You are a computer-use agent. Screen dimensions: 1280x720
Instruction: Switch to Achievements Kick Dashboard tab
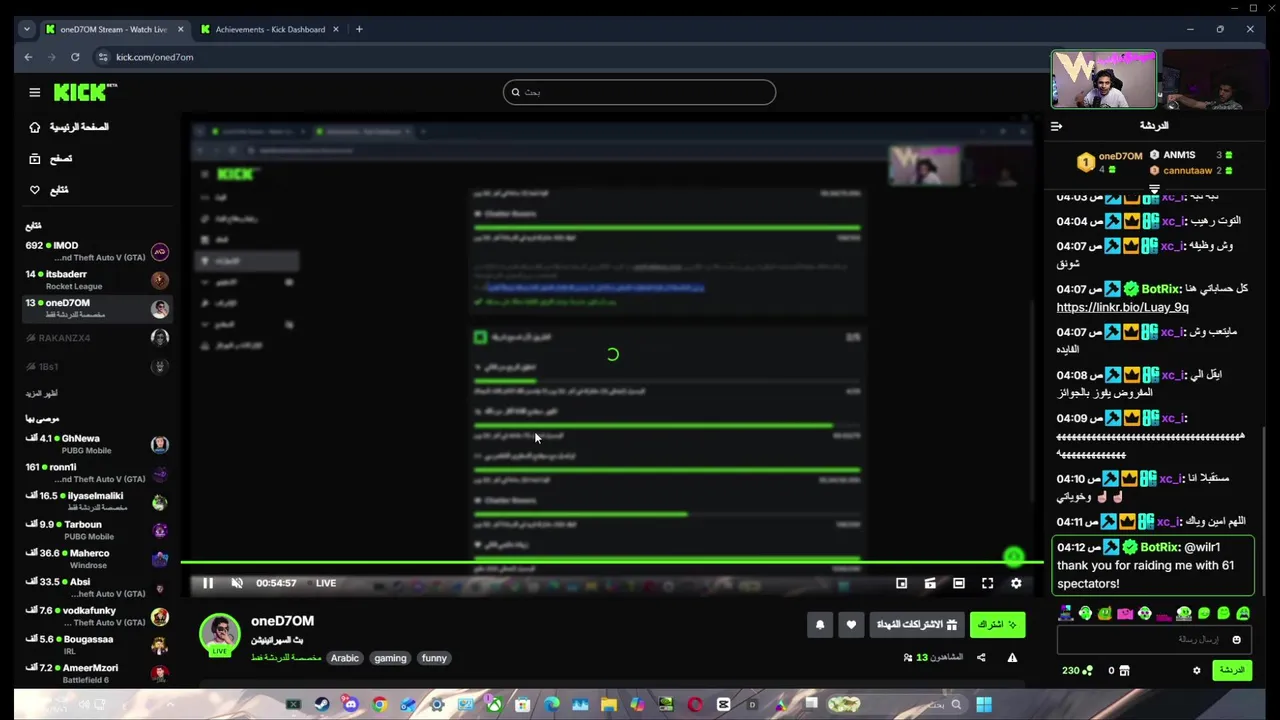click(x=269, y=29)
